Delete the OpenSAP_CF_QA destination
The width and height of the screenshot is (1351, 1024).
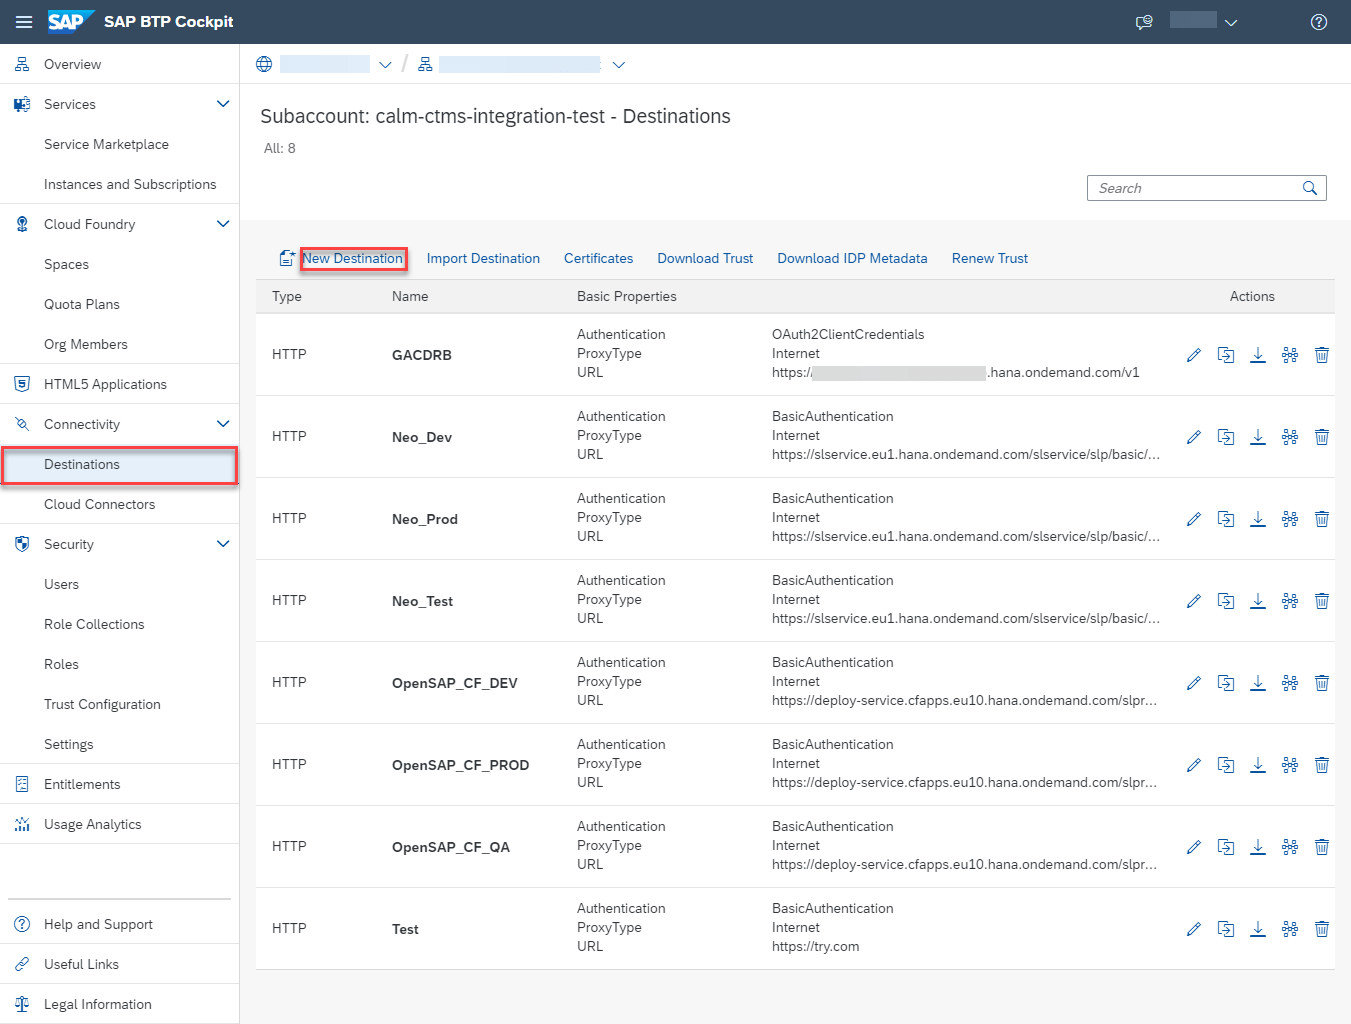point(1322,847)
